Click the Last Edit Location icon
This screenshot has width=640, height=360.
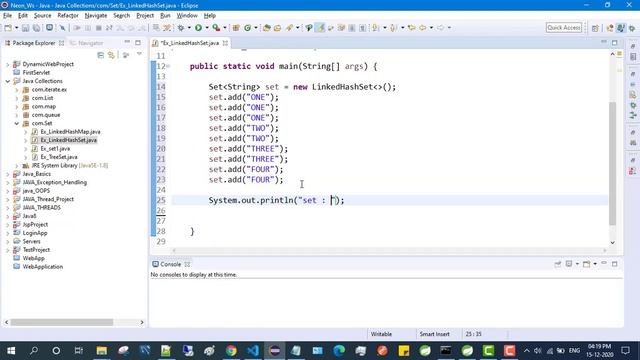tap(411, 28)
